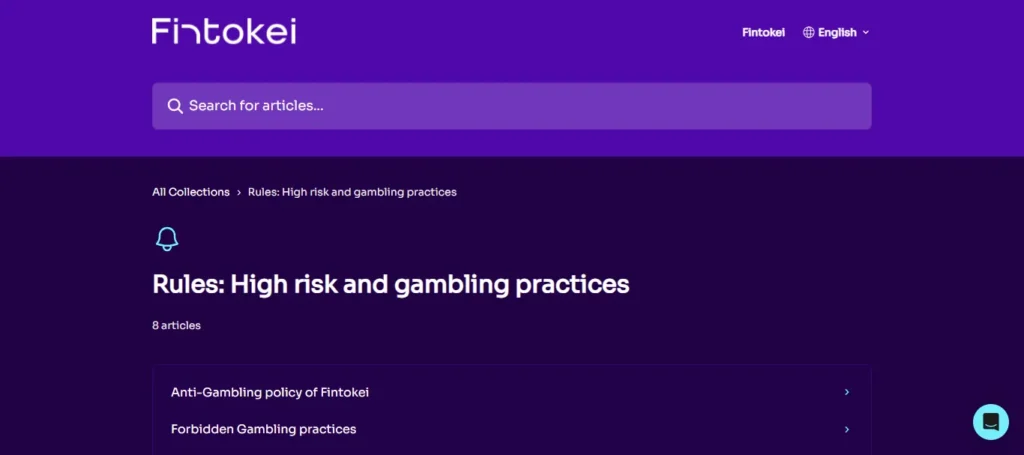This screenshot has height=455, width=1024.
Task: Click the bell collection icon
Action: point(167,239)
